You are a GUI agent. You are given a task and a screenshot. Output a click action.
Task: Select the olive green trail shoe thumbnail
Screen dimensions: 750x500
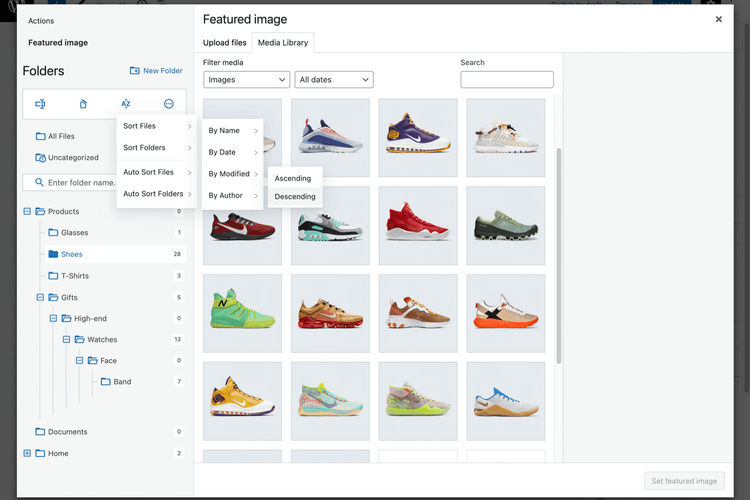coord(506,225)
